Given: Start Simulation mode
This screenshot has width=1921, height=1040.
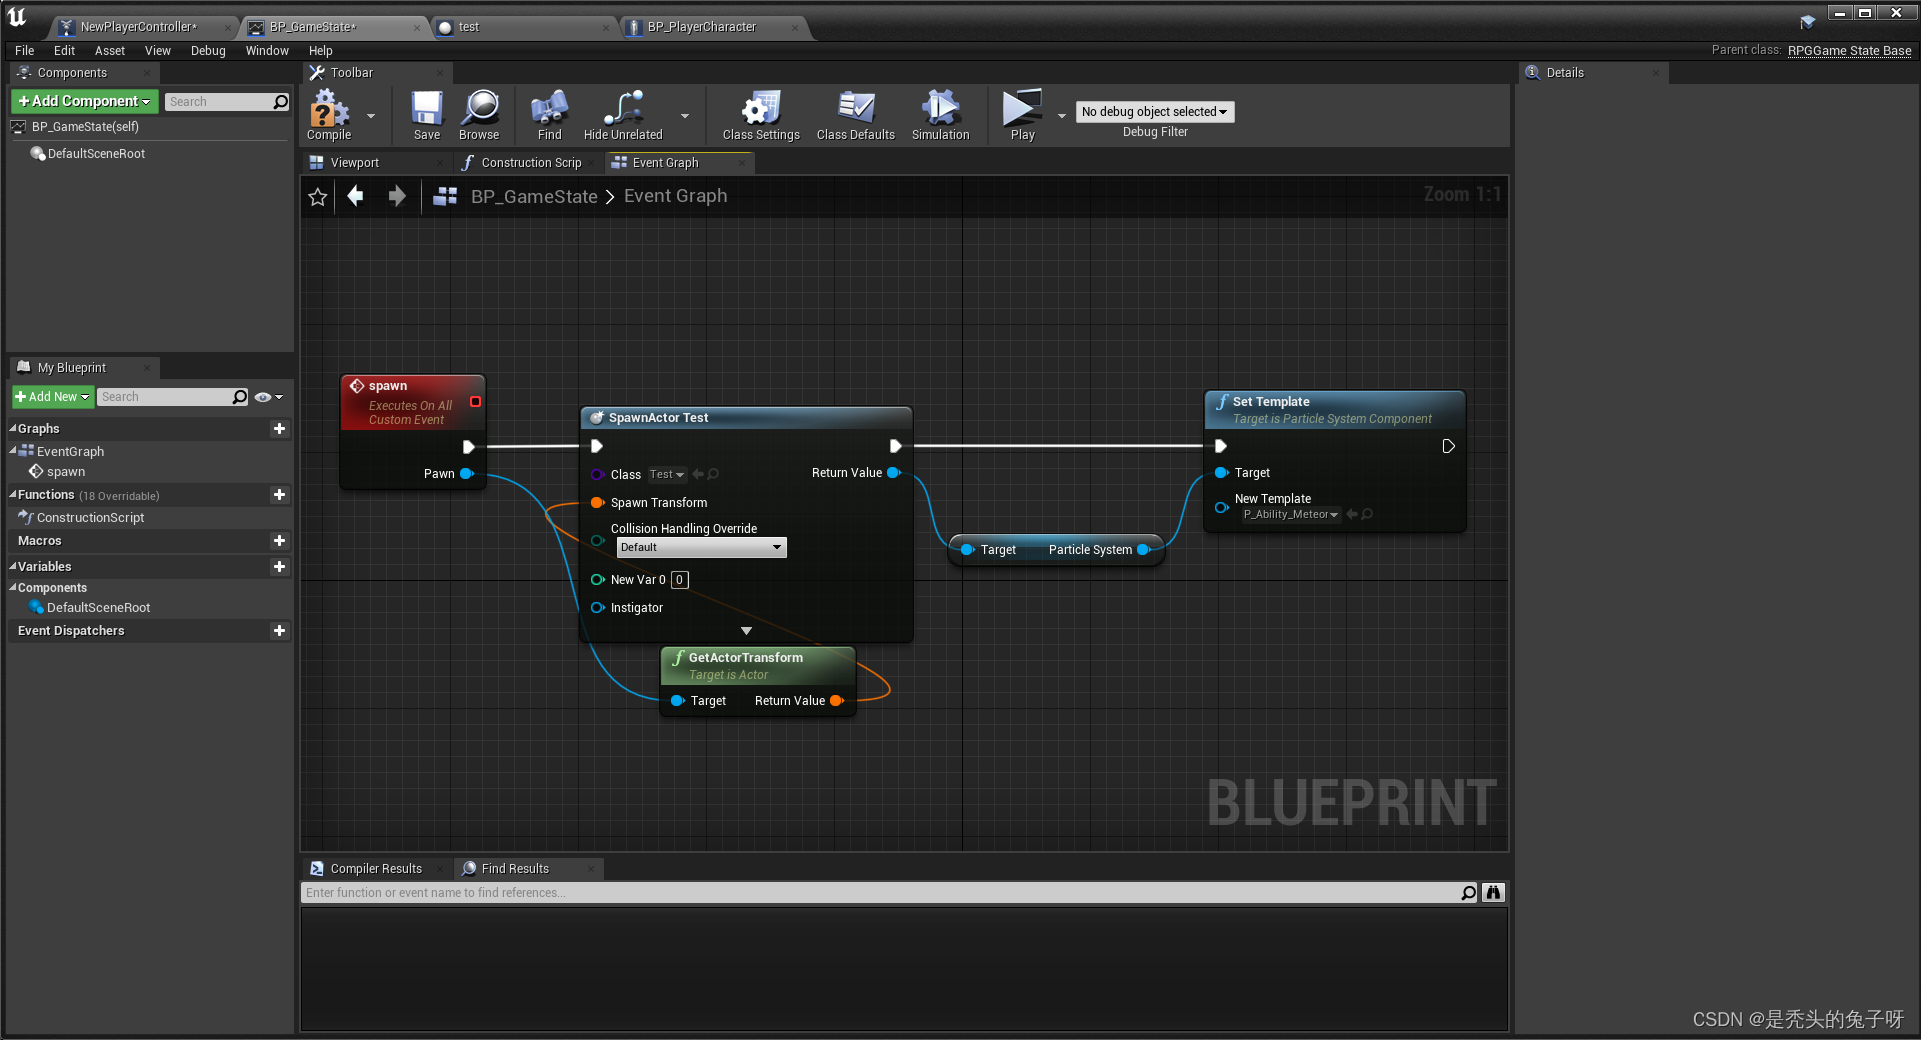Looking at the screenshot, I should tap(939, 113).
